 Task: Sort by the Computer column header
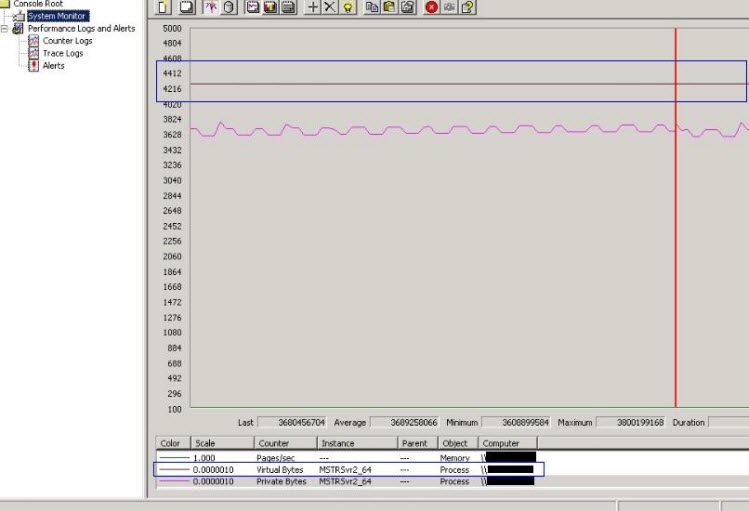coord(507,443)
